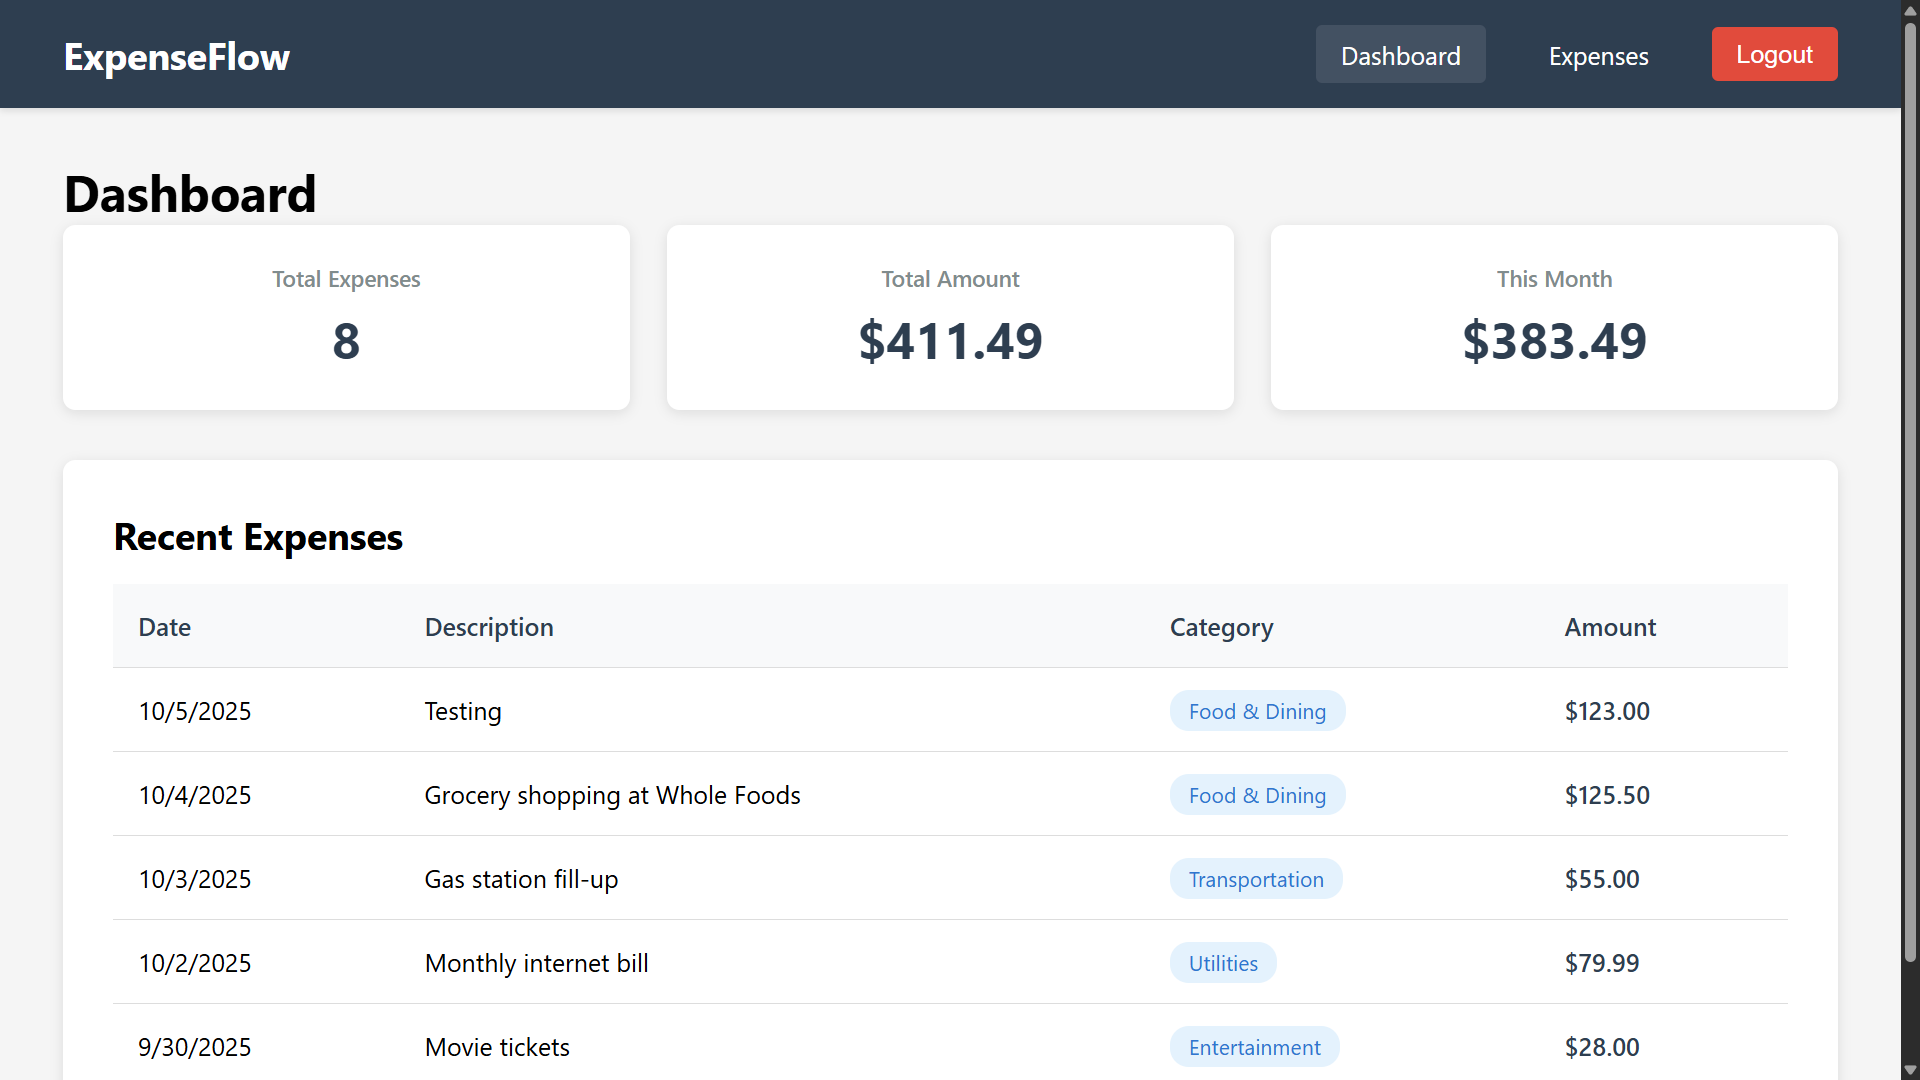The width and height of the screenshot is (1920, 1080).
Task: Select the Grocery shopping at Whole Foods row
Action: click(612, 795)
